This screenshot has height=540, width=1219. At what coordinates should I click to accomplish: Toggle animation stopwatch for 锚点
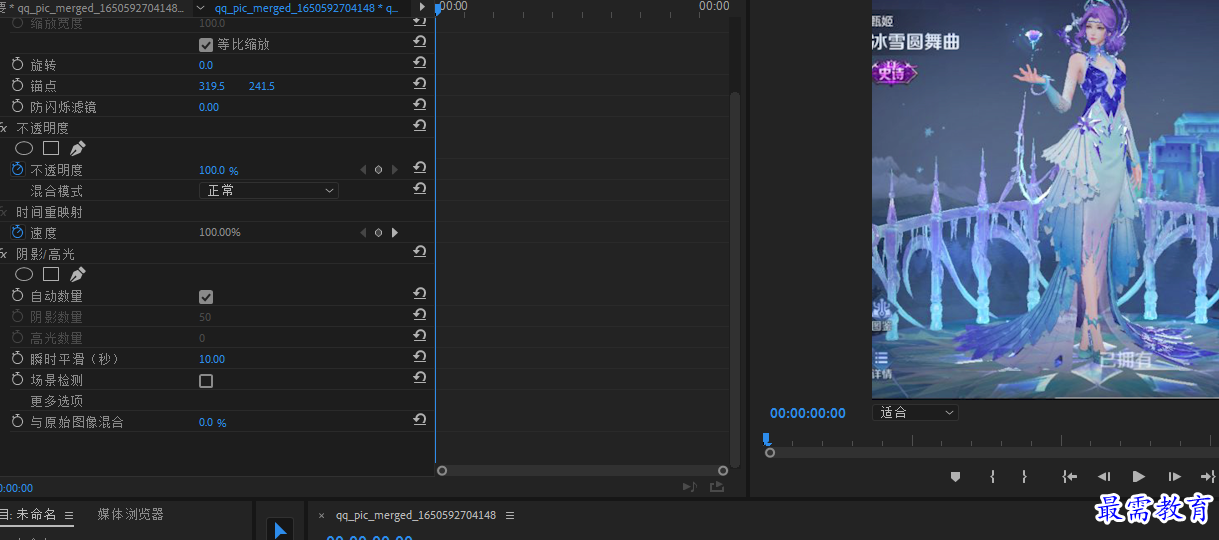(17, 86)
